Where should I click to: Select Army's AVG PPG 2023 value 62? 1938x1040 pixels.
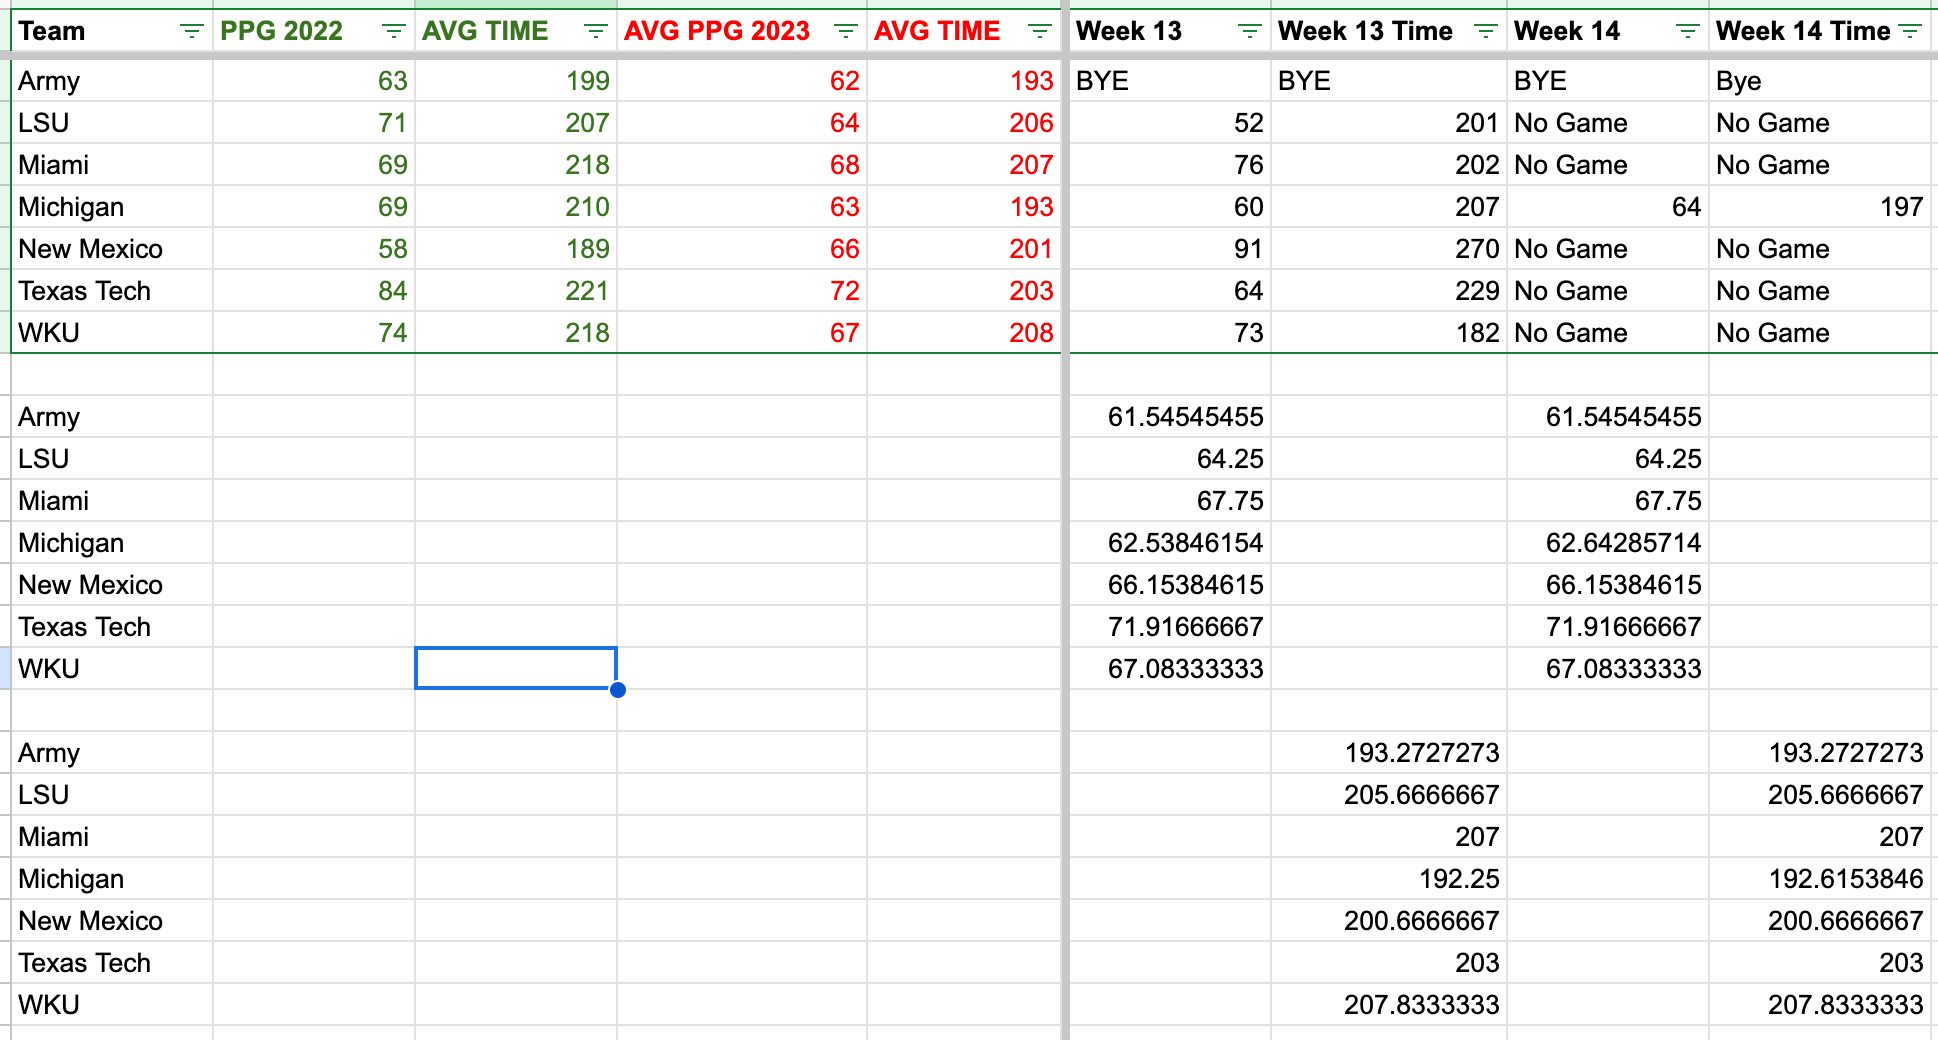point(742,81)
